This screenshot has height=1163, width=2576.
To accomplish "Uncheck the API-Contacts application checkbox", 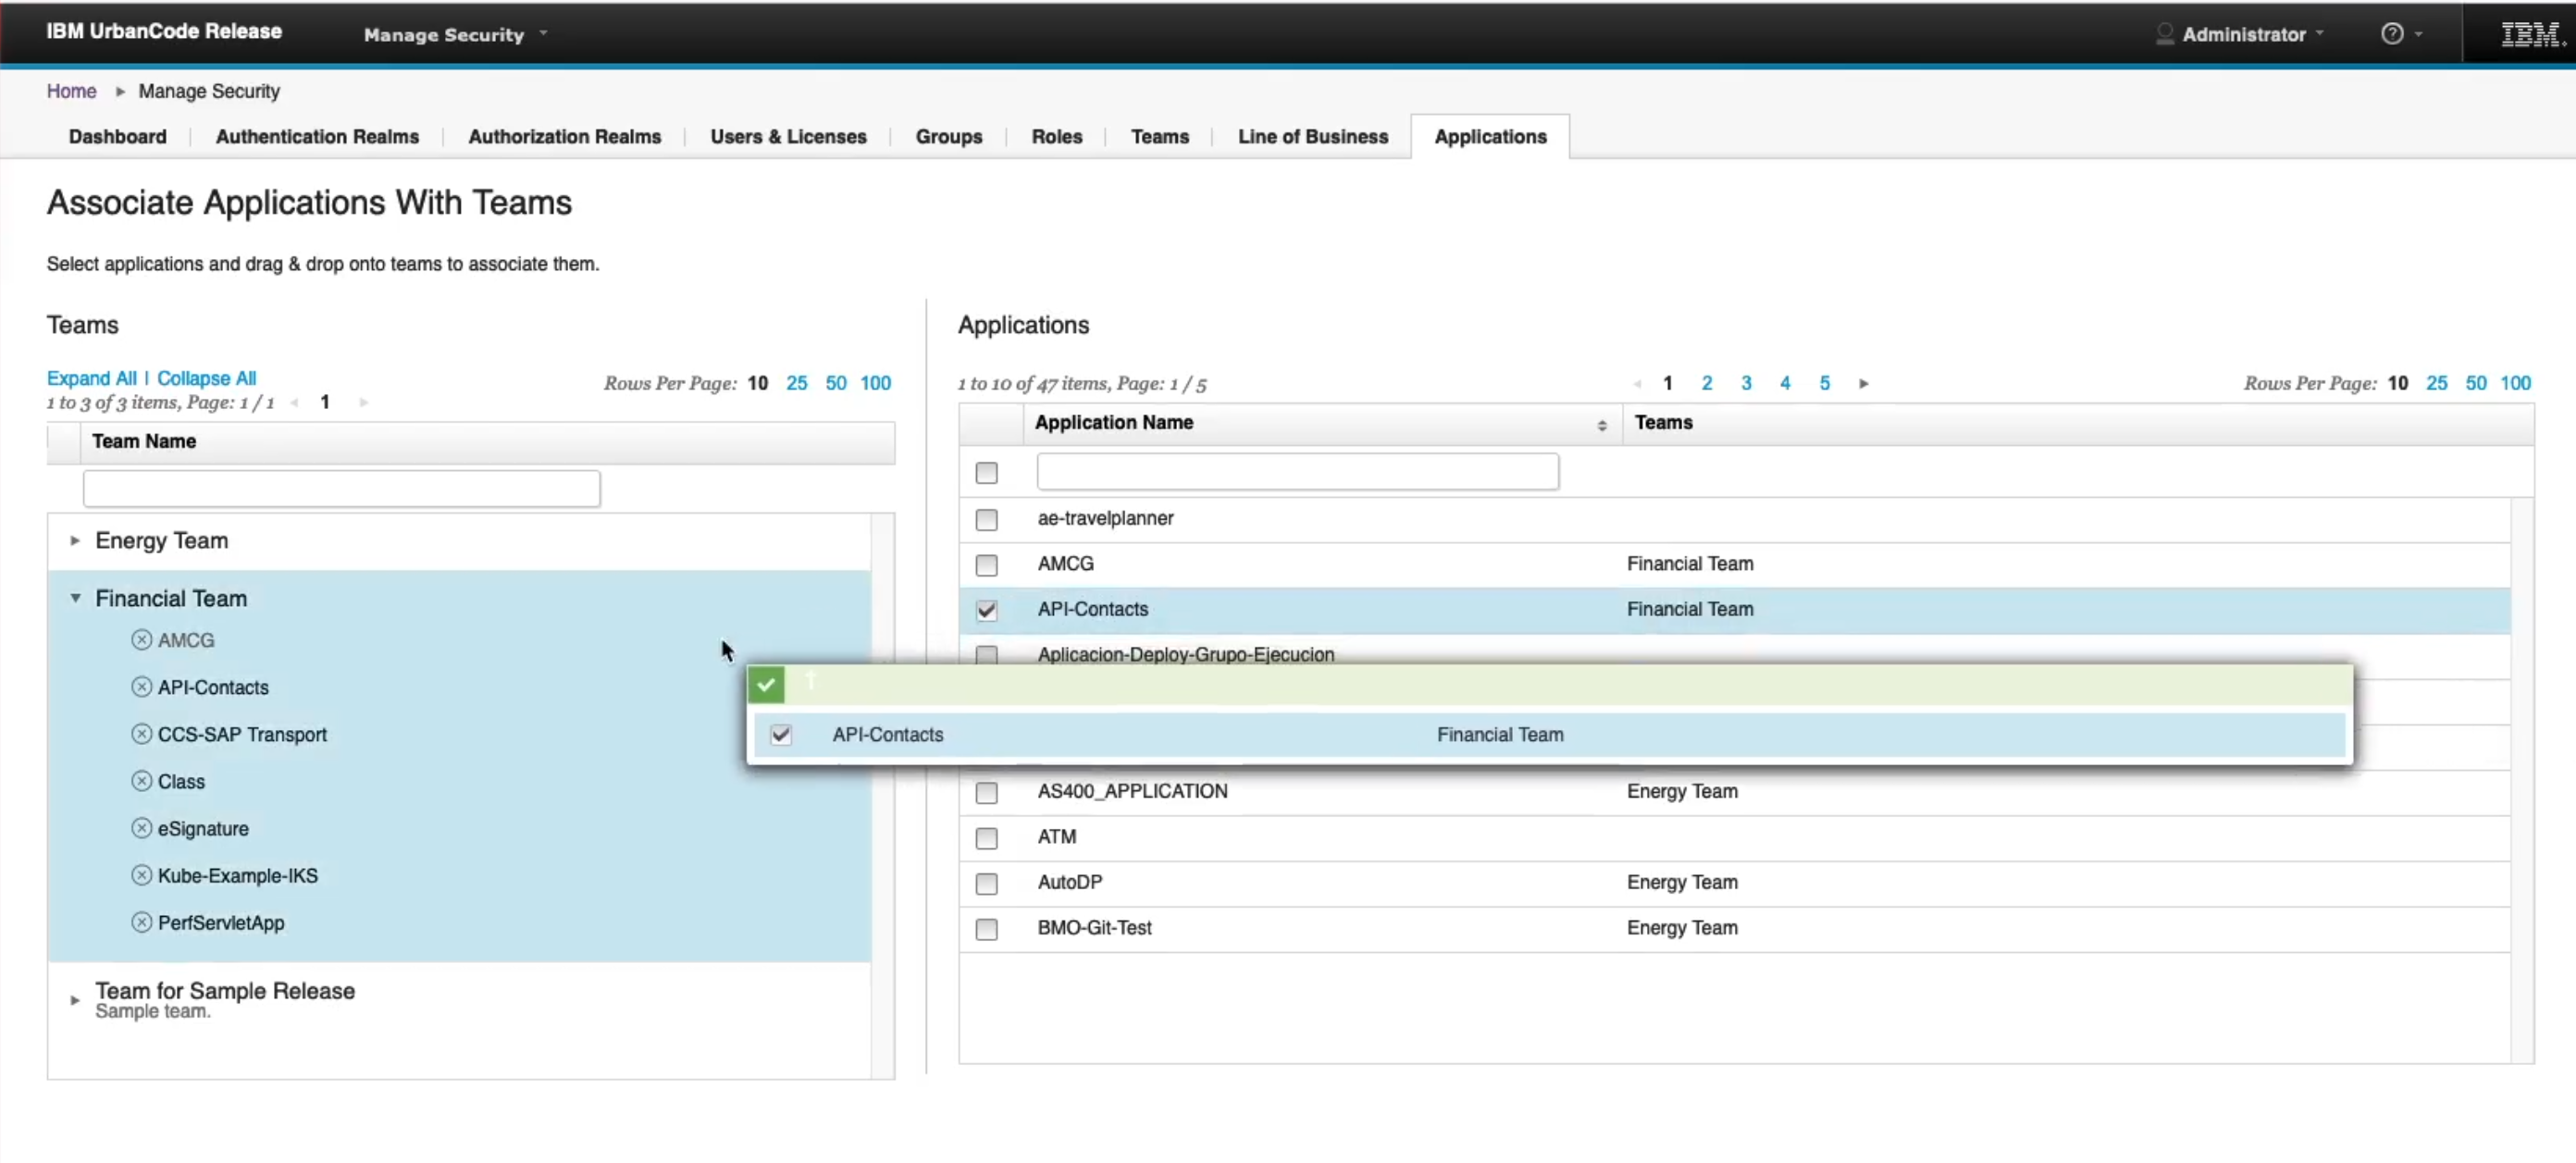I will point(987,610).
